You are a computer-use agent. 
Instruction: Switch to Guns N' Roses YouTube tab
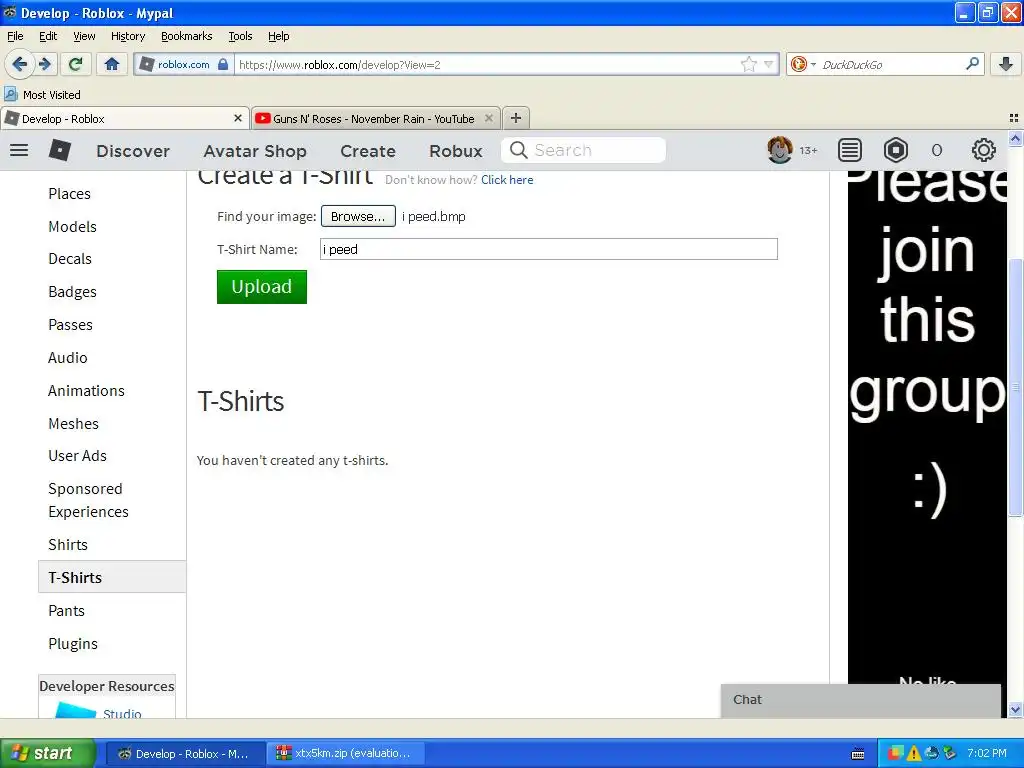[376, 118]
